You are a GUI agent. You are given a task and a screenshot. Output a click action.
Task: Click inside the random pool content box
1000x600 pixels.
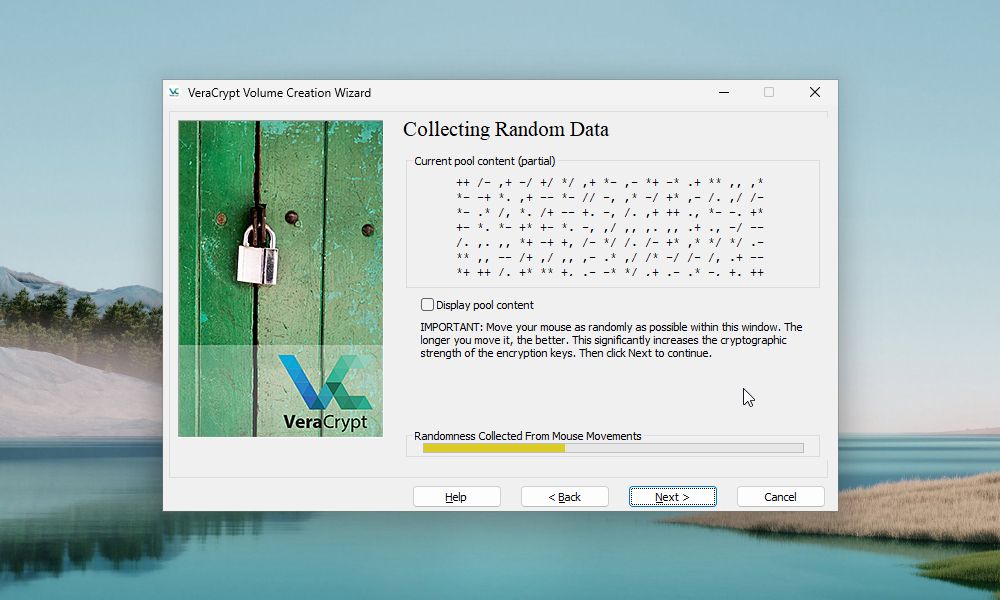click(x=611, y=227)
